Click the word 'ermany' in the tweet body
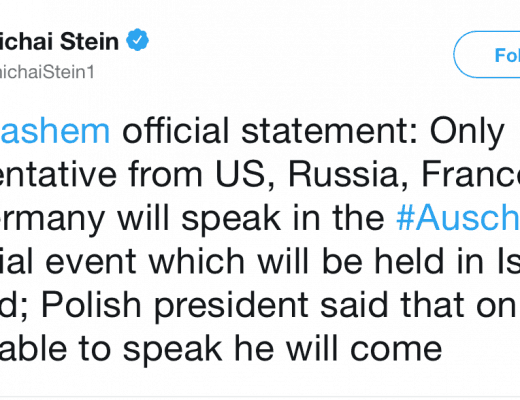The height and width of the screenshot is (400, 520). 52,219
